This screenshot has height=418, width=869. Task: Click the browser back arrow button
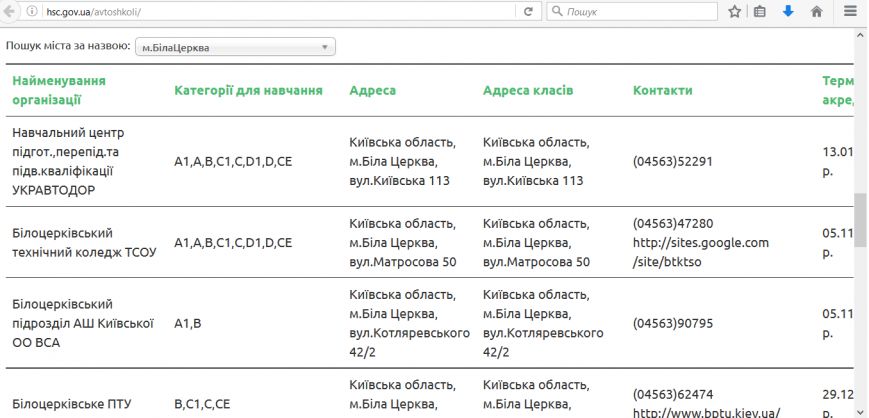coord(9,11)
